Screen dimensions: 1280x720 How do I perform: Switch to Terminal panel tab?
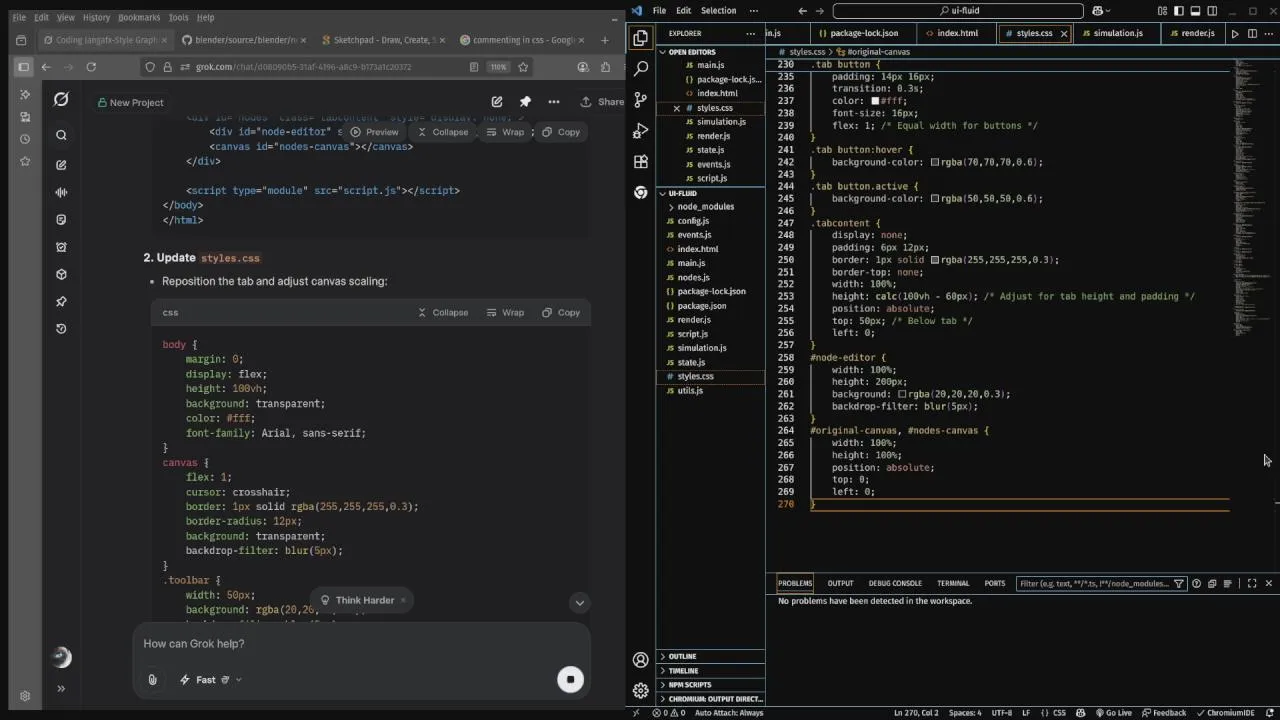click(x=953, y=584)
